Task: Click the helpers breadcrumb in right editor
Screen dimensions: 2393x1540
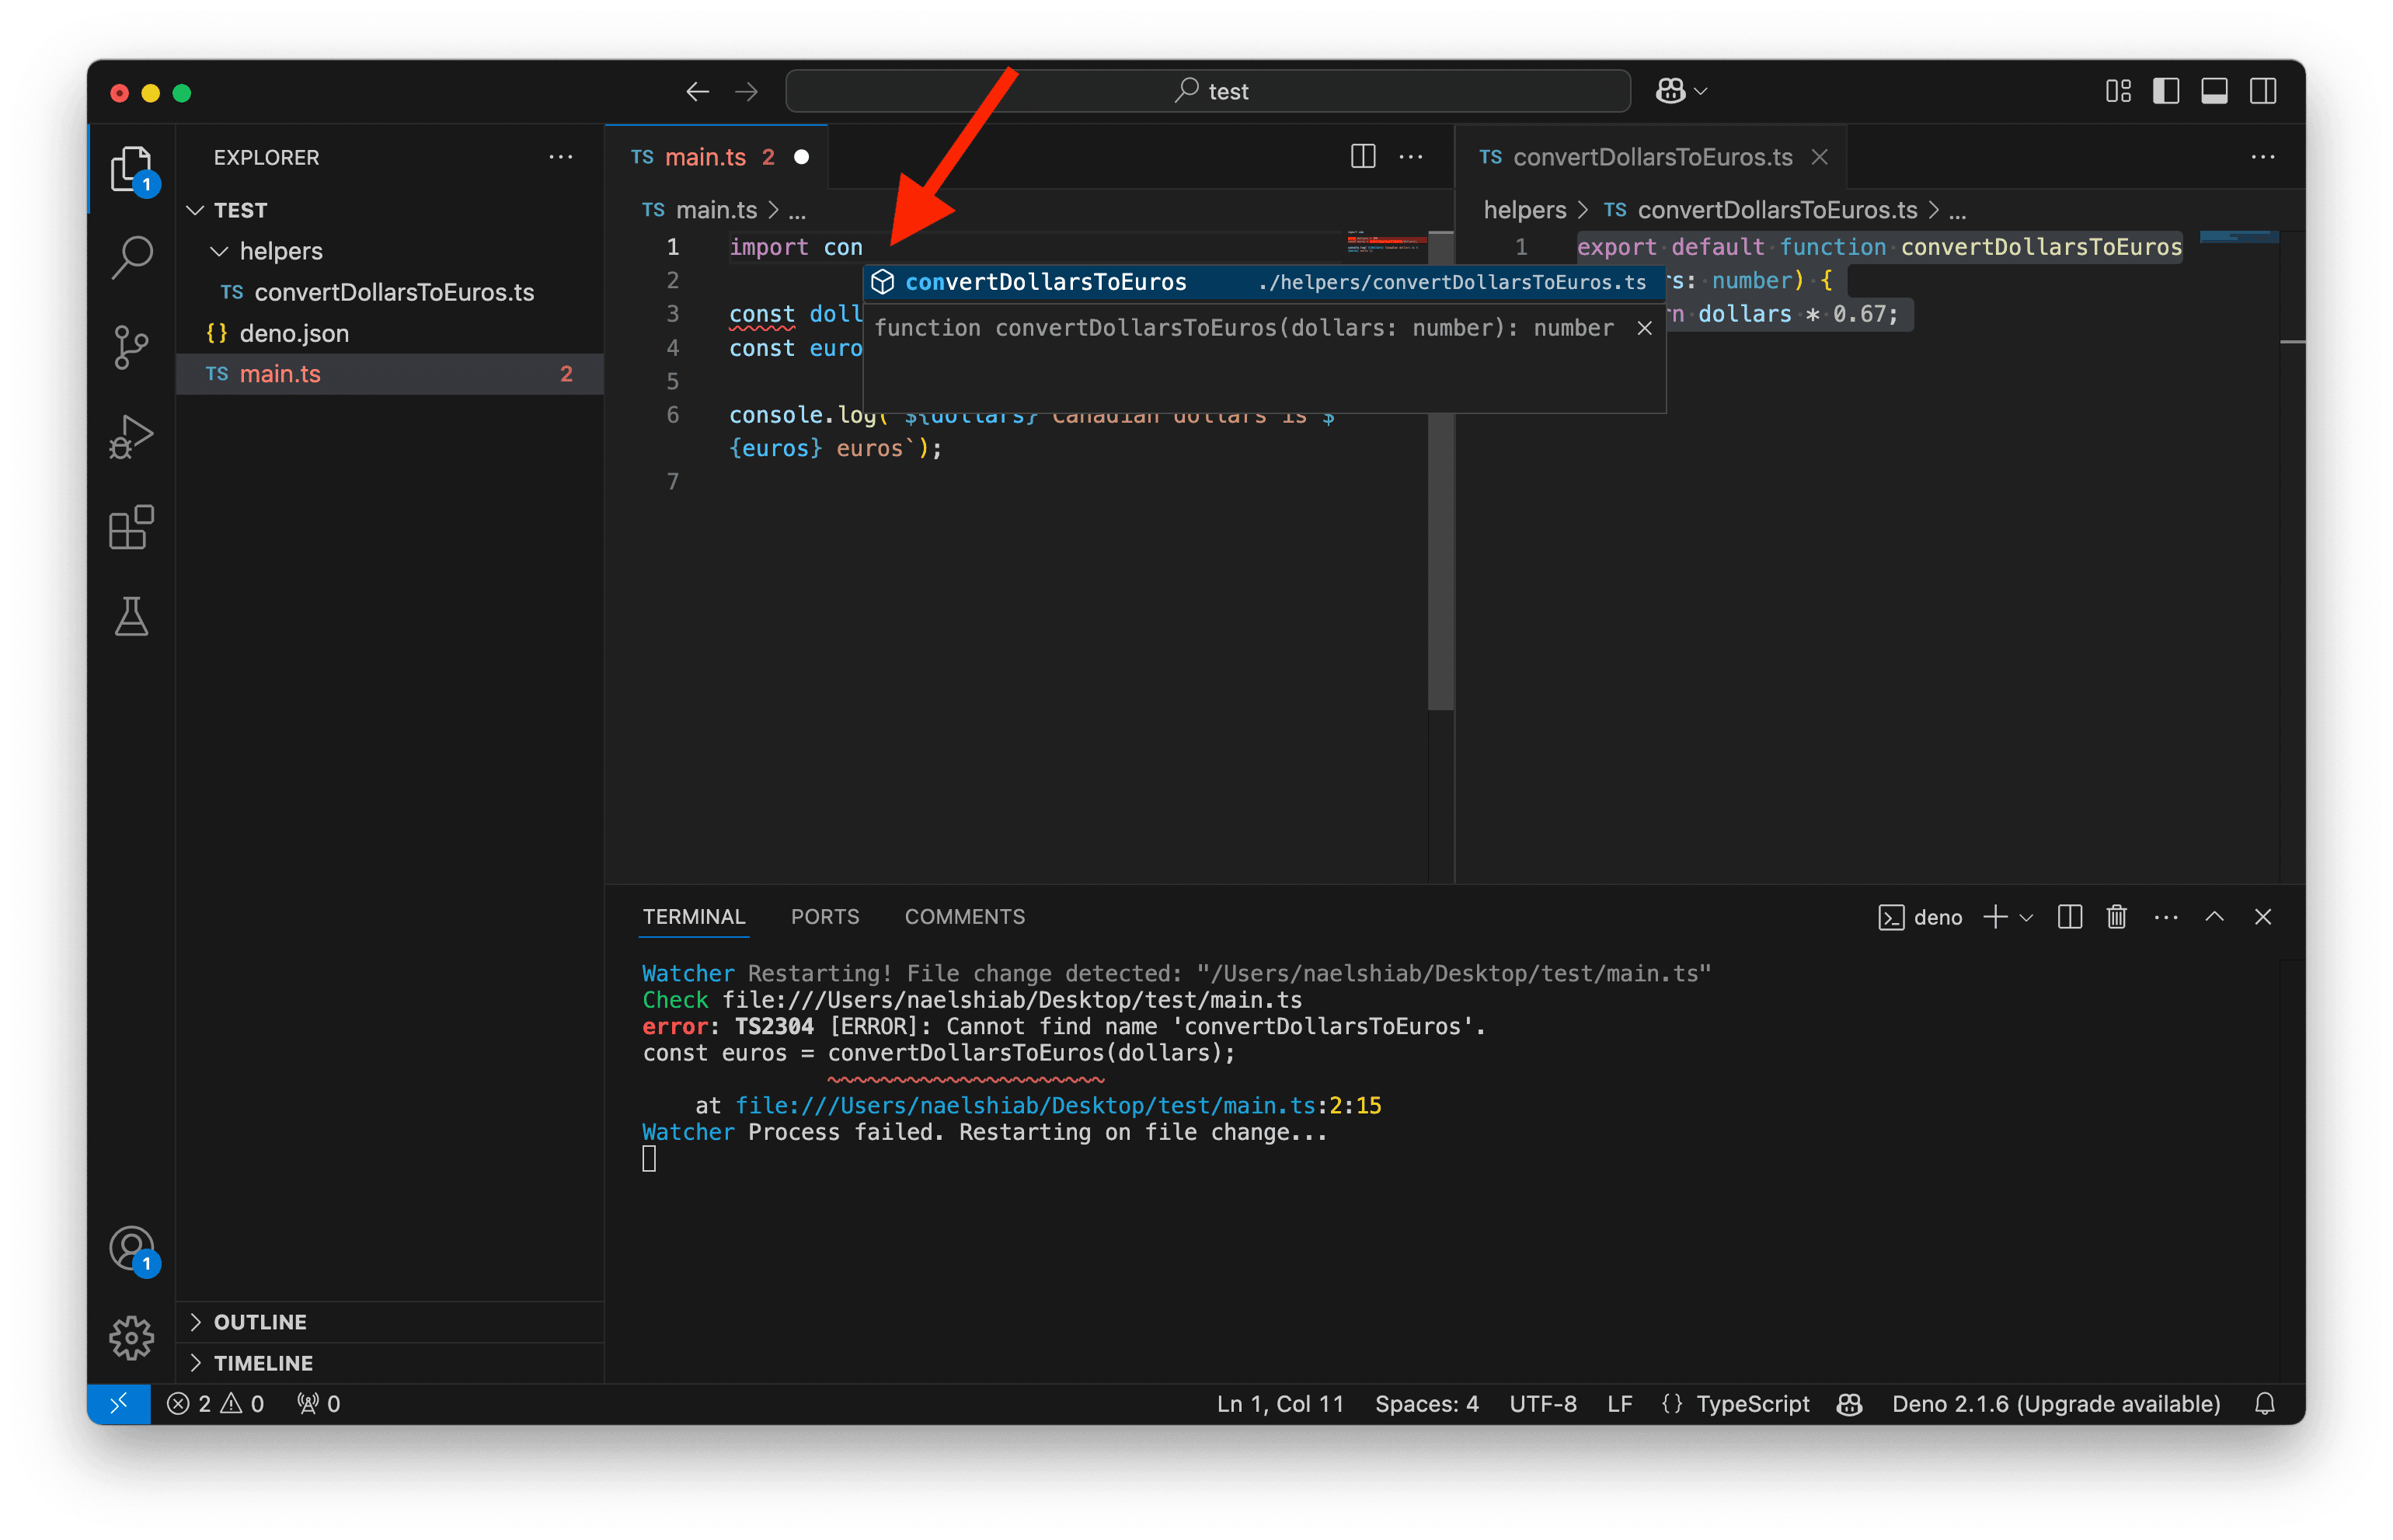Action: [x=1525, y=210]
